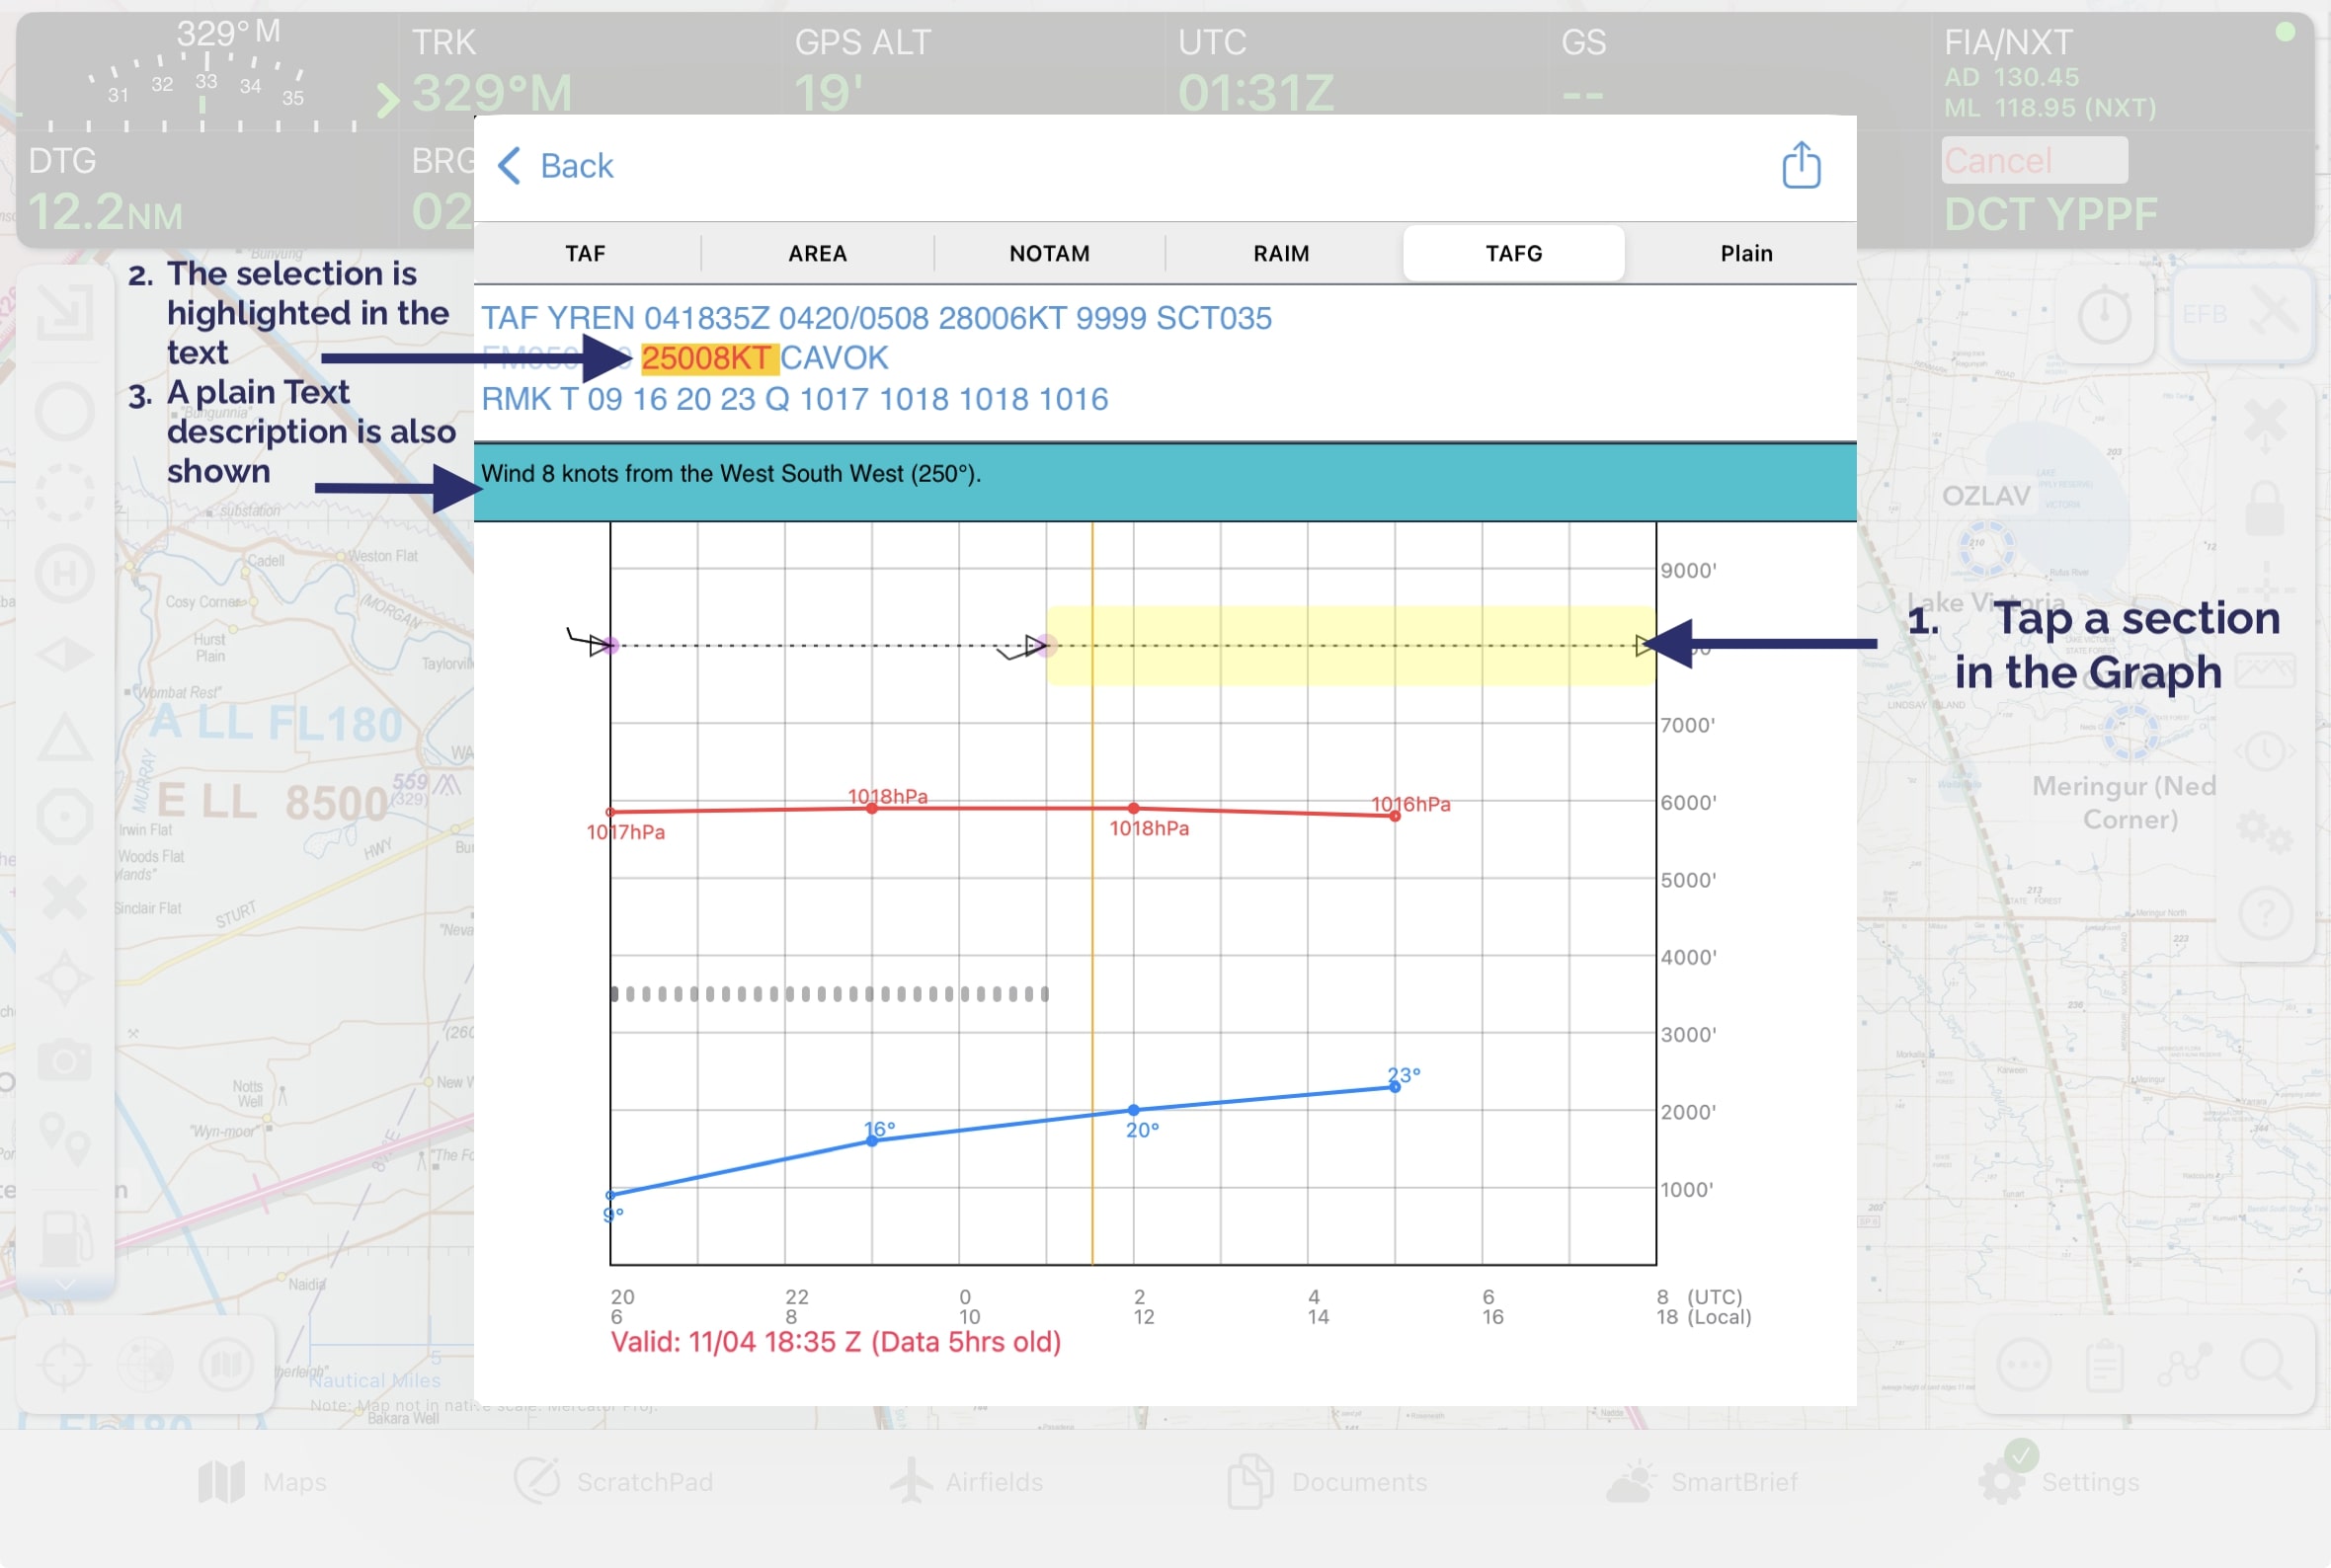This screenshot has height=1568, width=2331.
Task: Open the Airfields airplane icon
Action: [910, 1481]
